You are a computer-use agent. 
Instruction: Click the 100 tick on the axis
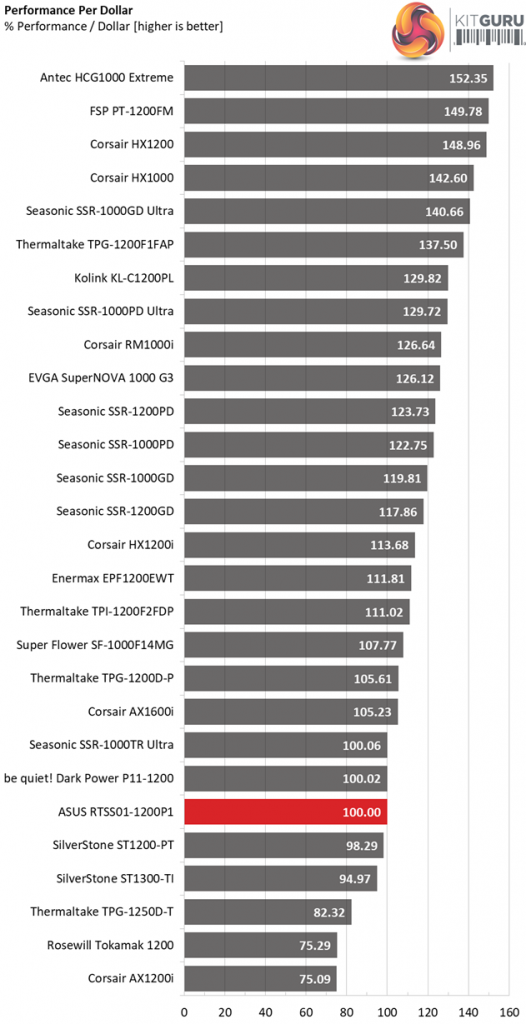coord(387,1011)
